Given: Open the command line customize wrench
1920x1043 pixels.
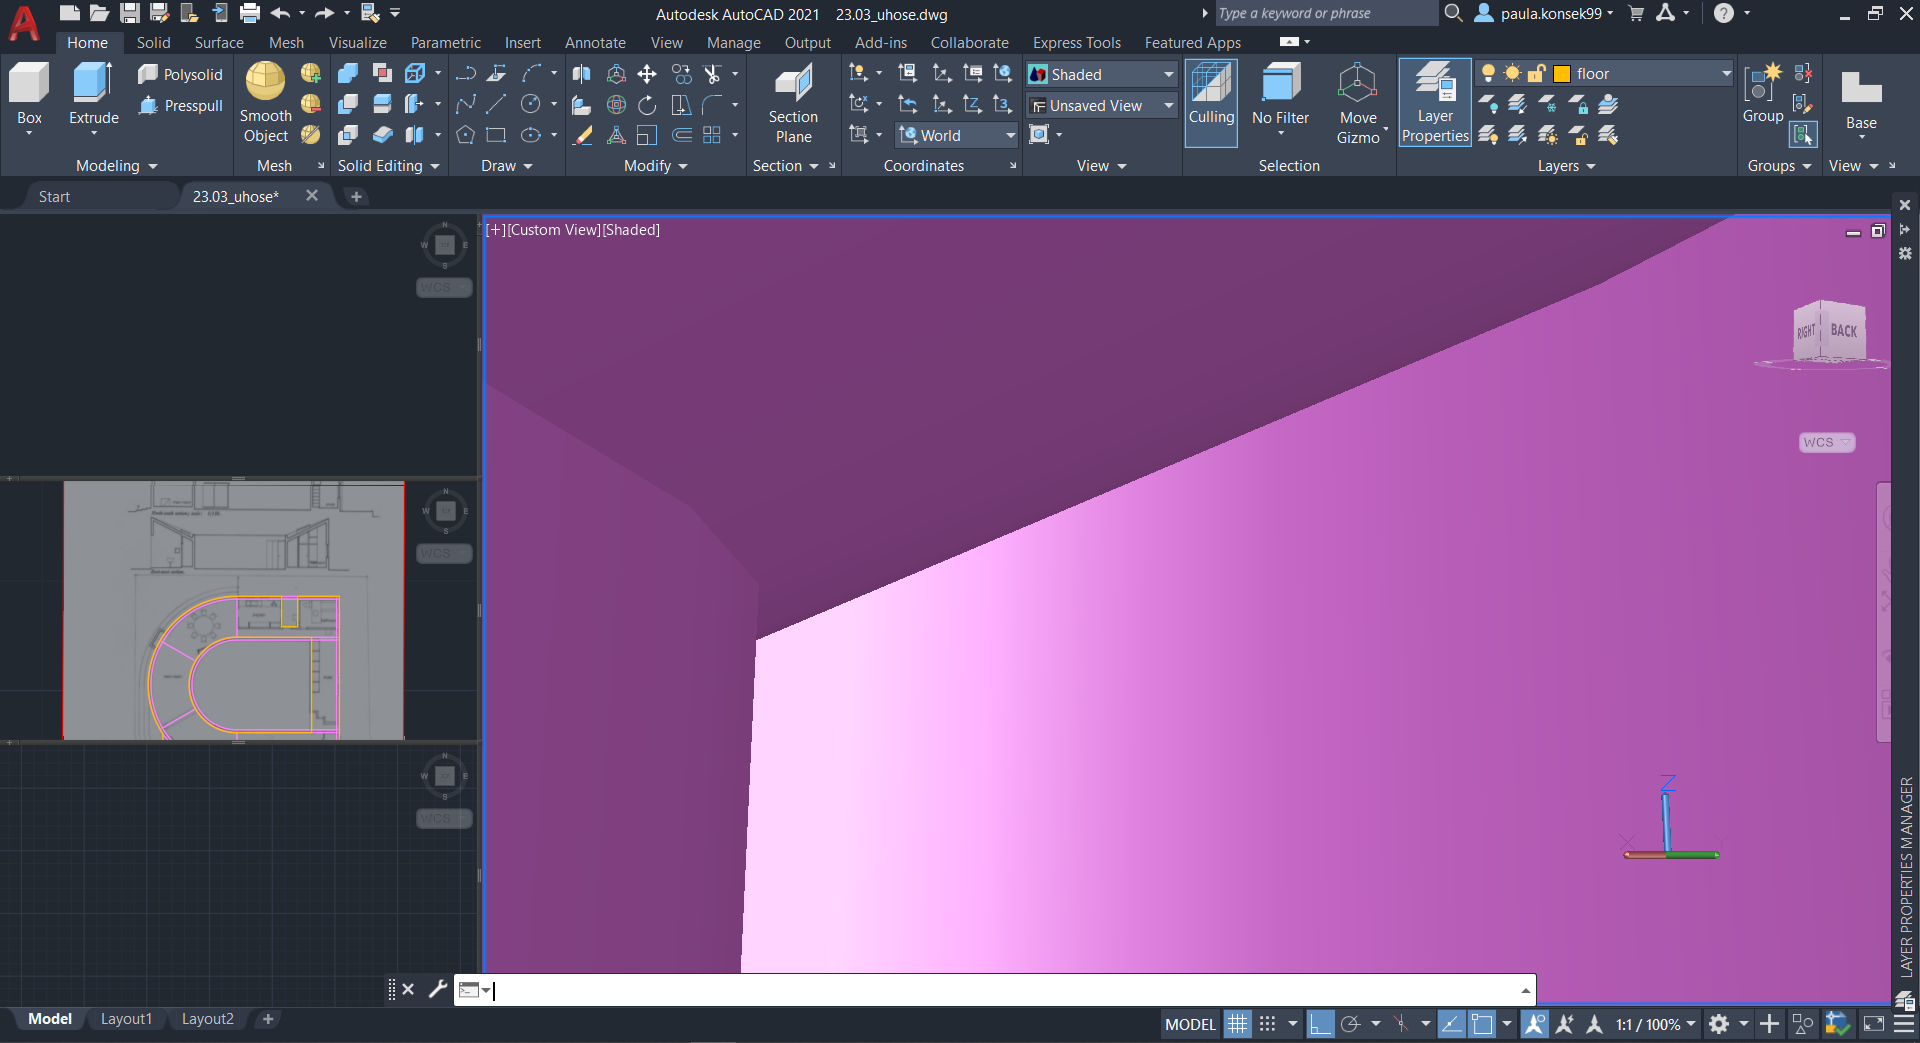Looking at the screenshot, I should point(437,989).
